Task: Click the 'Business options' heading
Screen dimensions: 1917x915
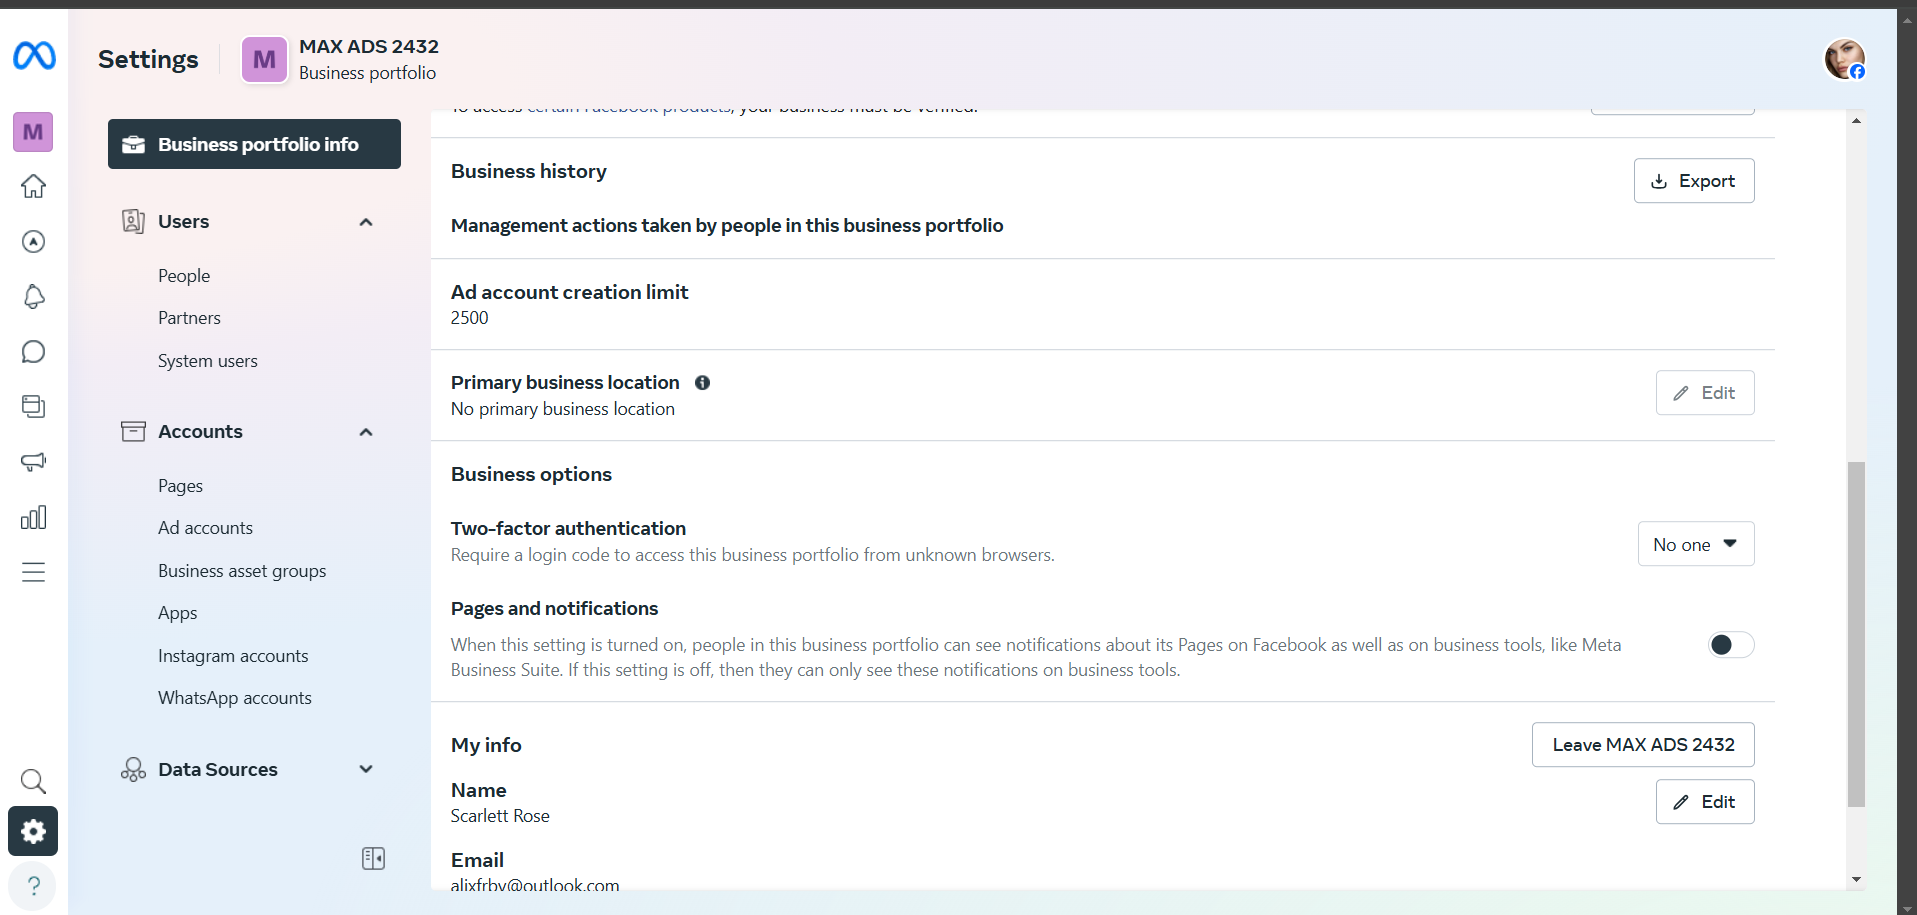Action: pos(531,474)
